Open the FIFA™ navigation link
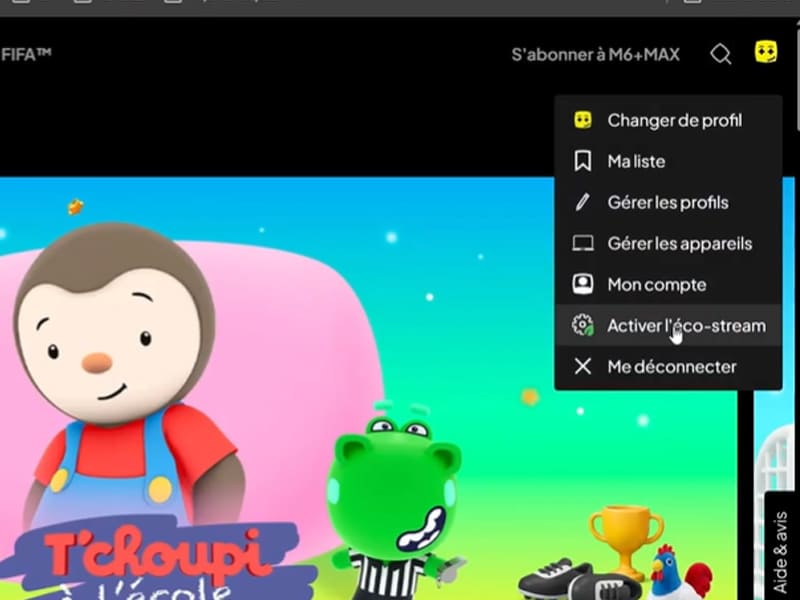800x600 pixels. click(x=26, y=54)
